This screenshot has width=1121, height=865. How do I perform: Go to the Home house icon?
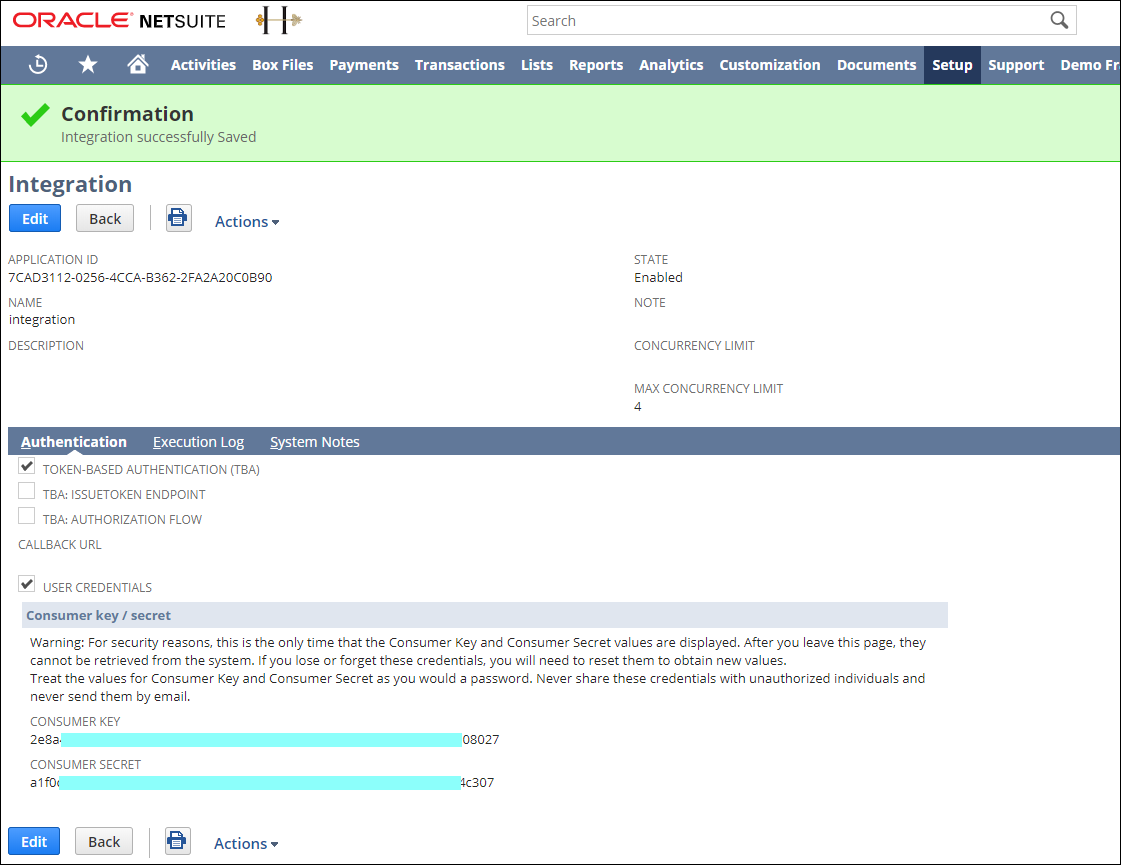click(138, 65)
